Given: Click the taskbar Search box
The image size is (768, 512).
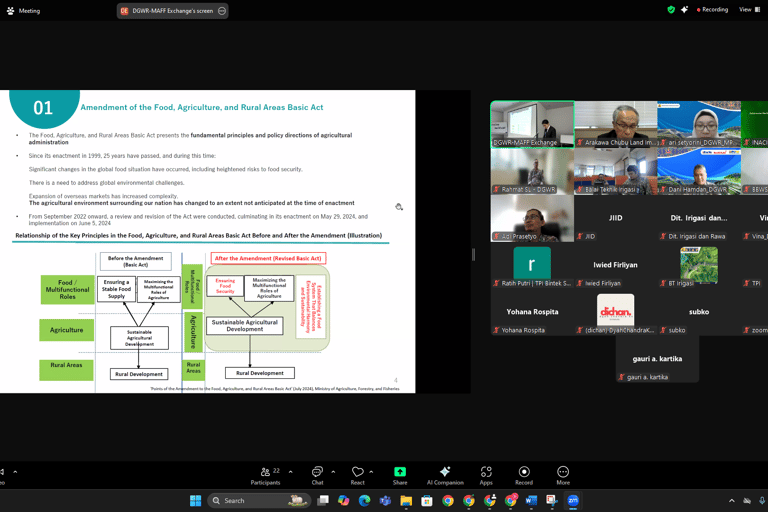Looking at the screenshot, I should coord(260,500).
